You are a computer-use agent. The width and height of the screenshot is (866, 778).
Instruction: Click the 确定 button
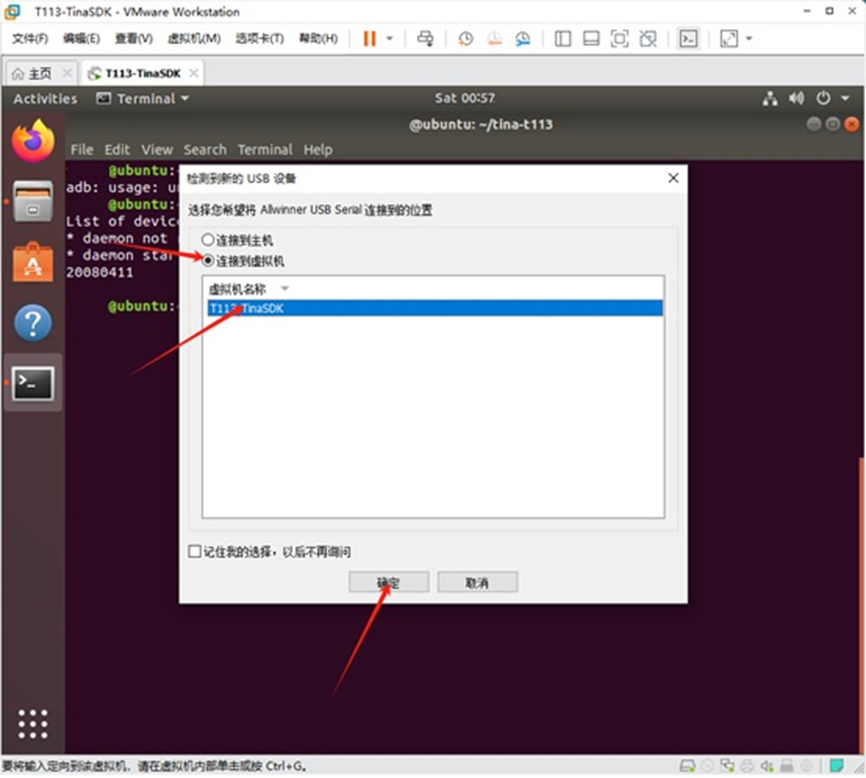[x=389, y=582]
